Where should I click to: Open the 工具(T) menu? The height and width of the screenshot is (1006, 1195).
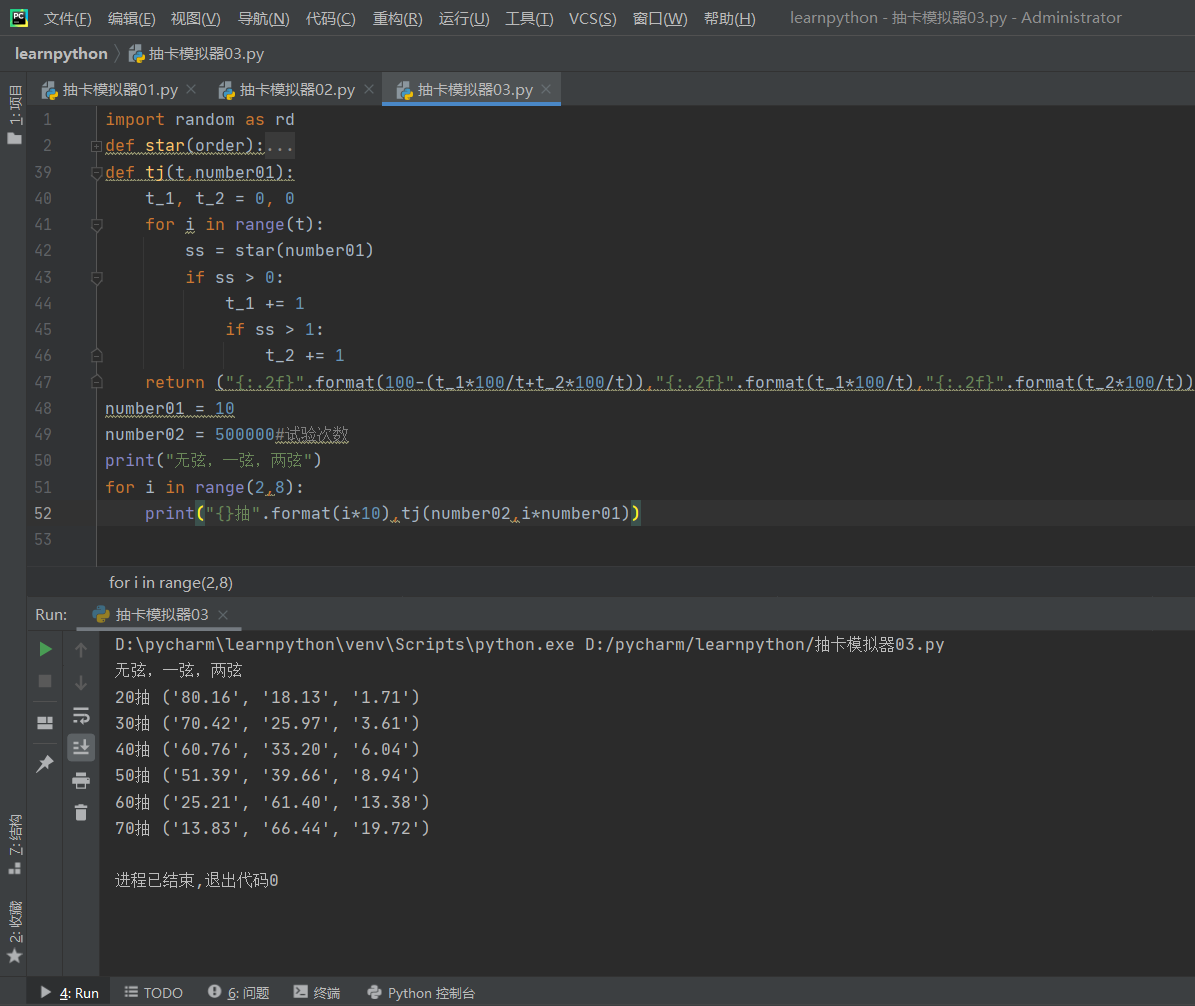coord(529,18)
